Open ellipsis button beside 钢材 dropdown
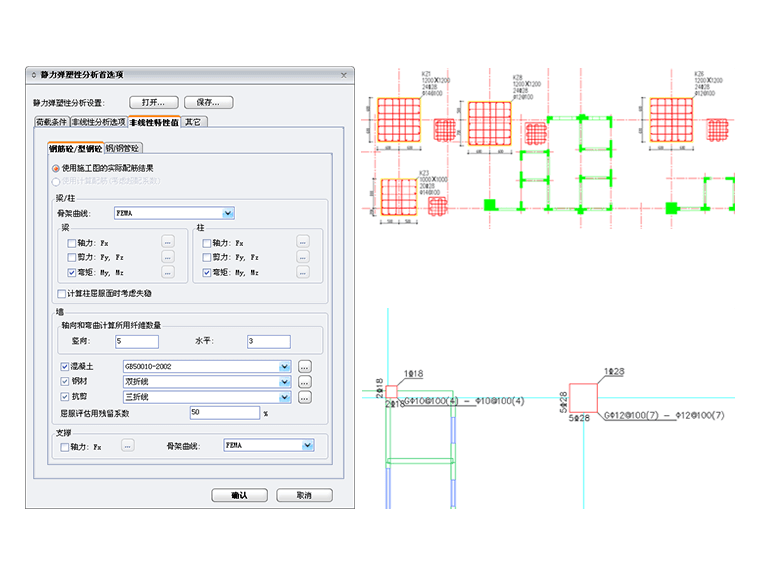The width and height of the screenshot is (760, 577). pos(304,382)
